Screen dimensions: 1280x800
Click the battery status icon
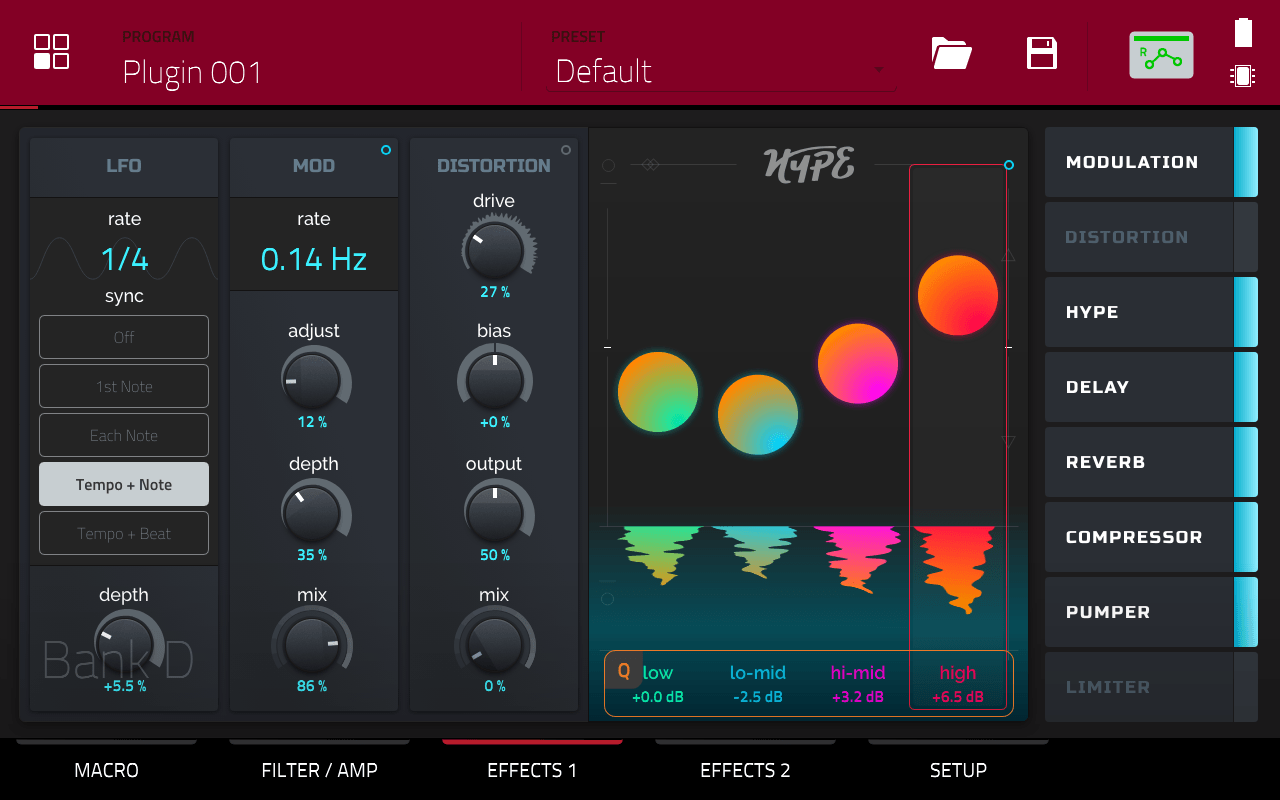click(1243, 32)
